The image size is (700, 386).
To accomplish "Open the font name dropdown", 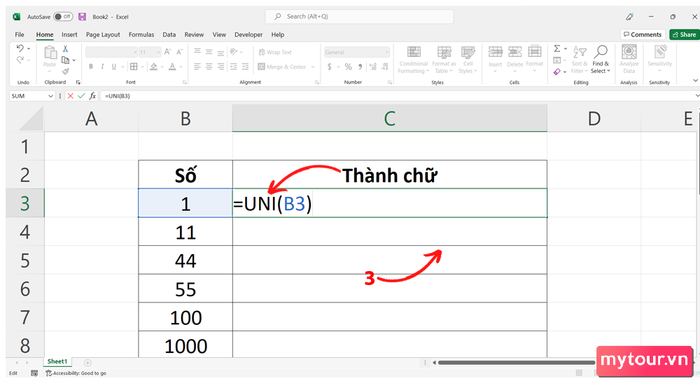I will (x=135, y=52).
